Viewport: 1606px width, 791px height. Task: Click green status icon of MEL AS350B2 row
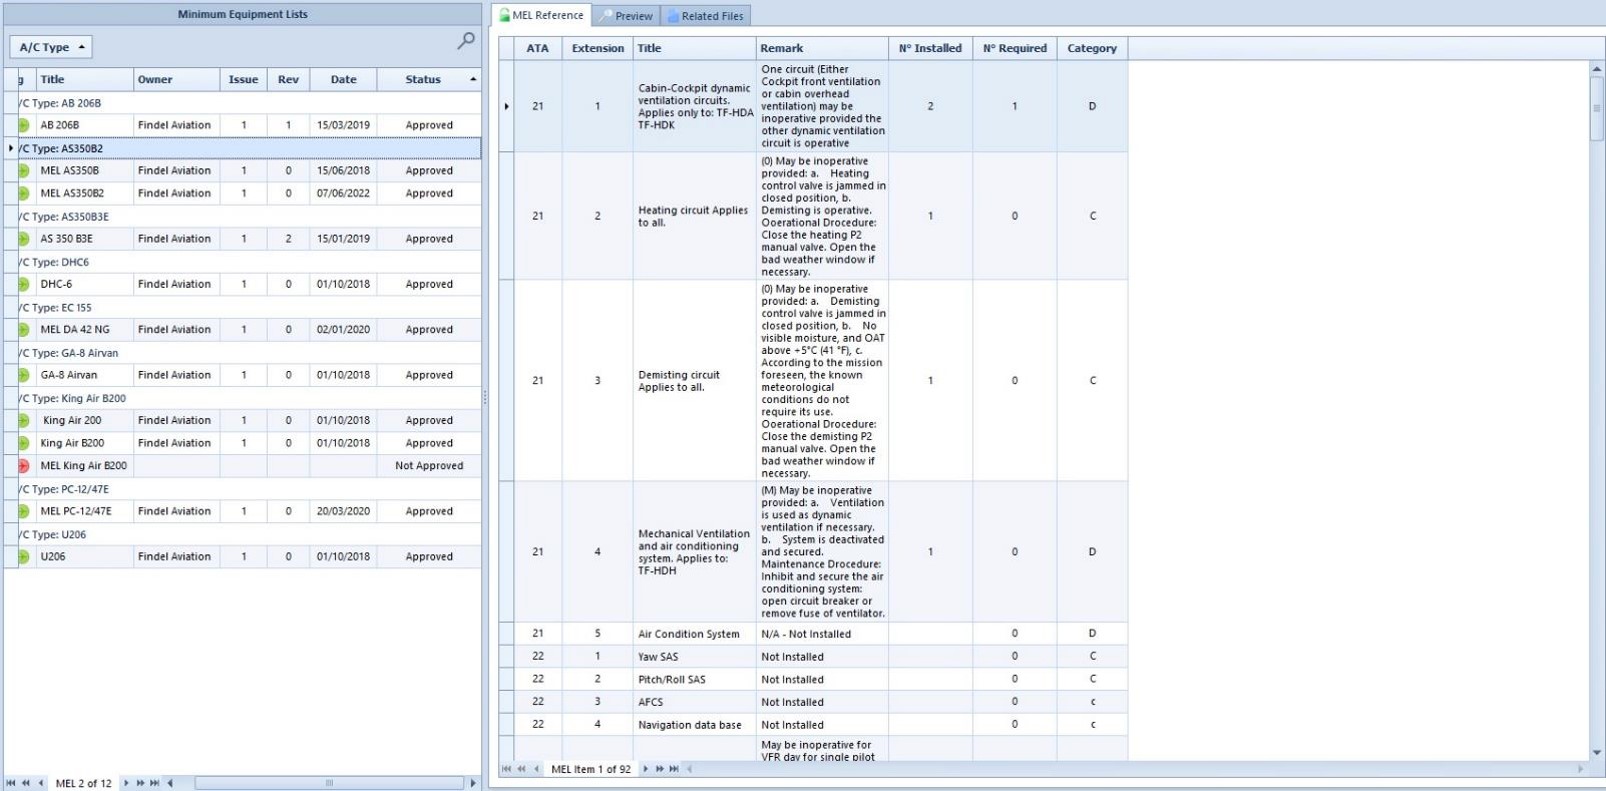pos(23,193)
